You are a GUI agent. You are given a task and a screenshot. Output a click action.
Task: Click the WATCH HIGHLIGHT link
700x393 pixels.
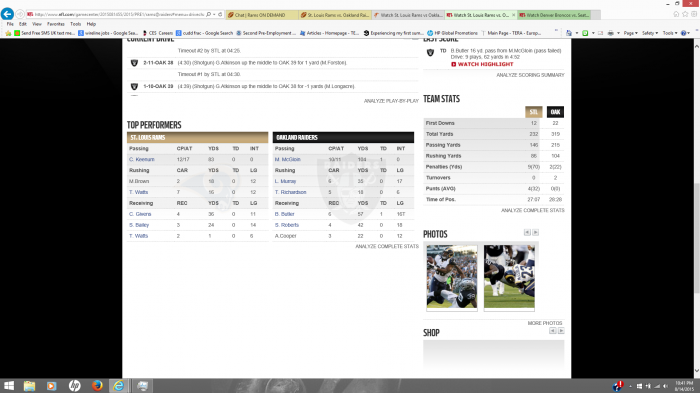[485, 64]
